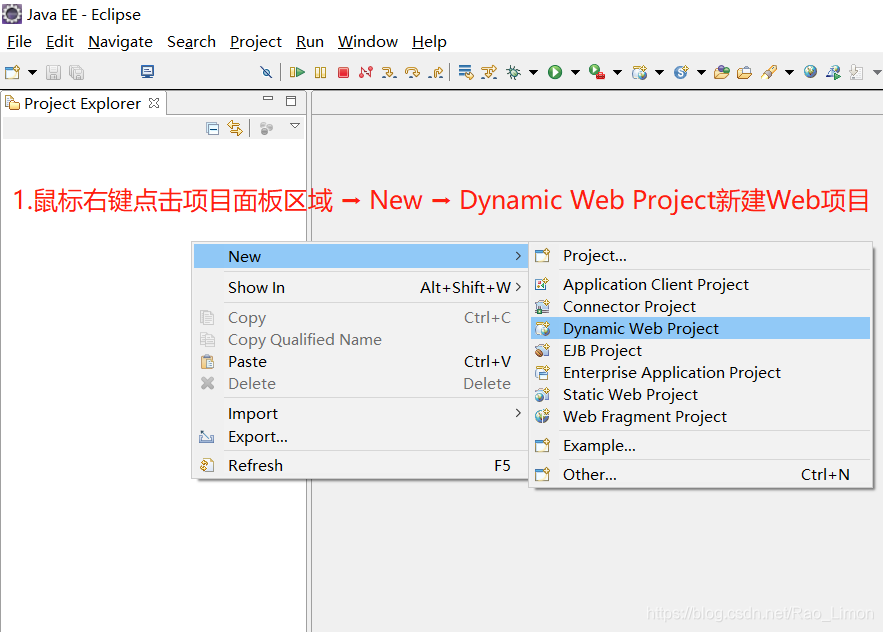
Task: Open the File menu
Action: tap(19, 42)
